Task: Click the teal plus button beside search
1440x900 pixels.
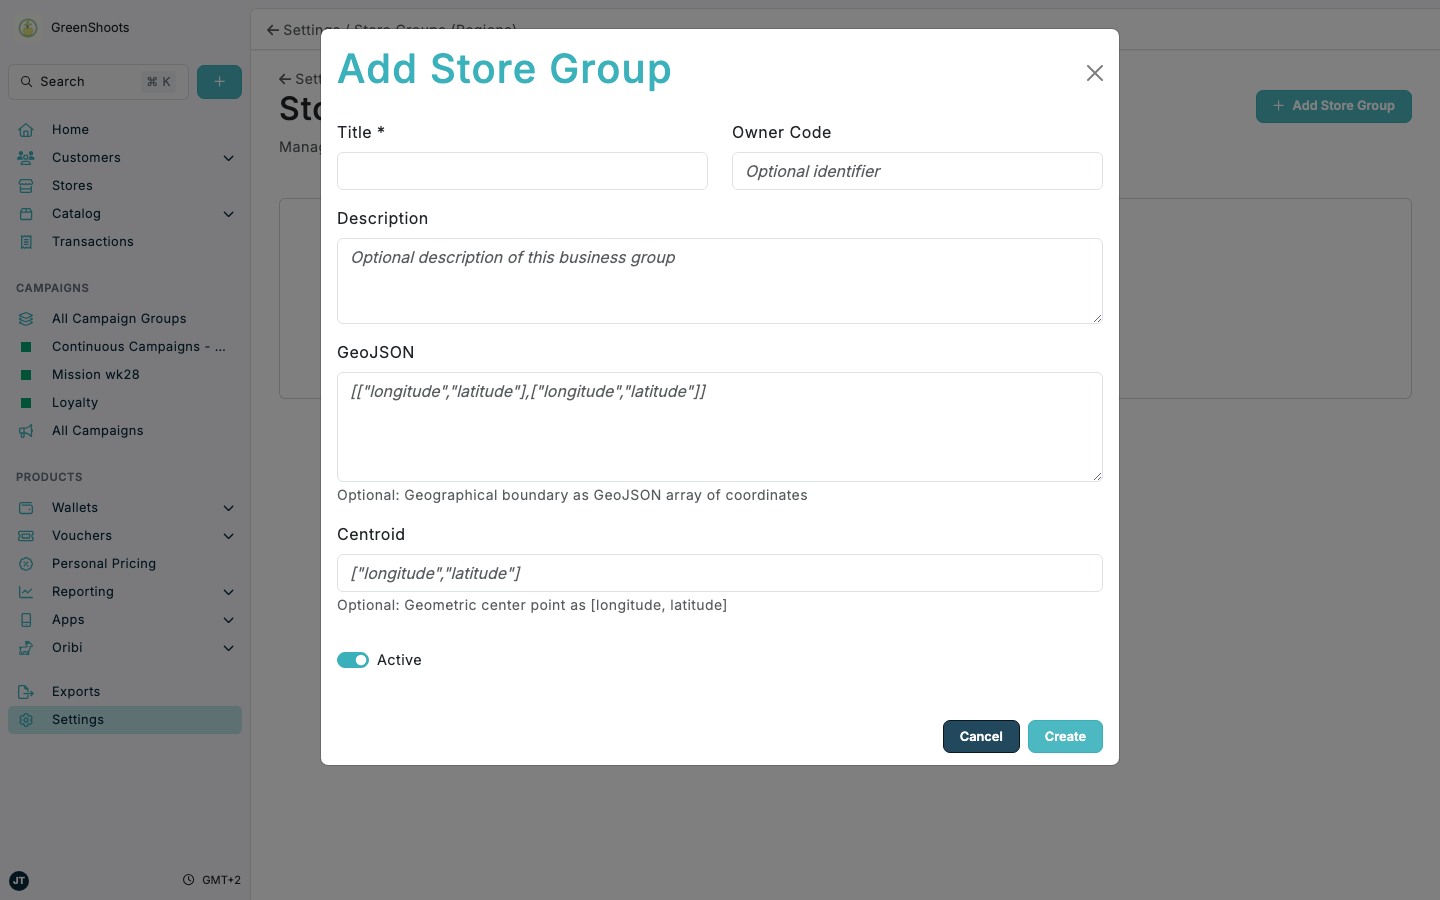Action: (219, 81)
